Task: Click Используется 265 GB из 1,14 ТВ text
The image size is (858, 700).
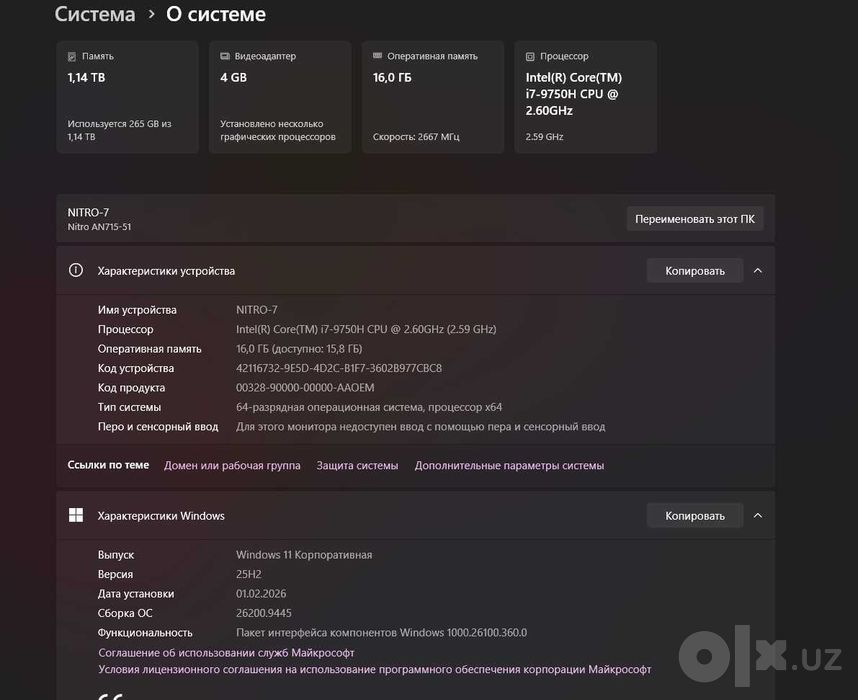Action: [119, 130]
